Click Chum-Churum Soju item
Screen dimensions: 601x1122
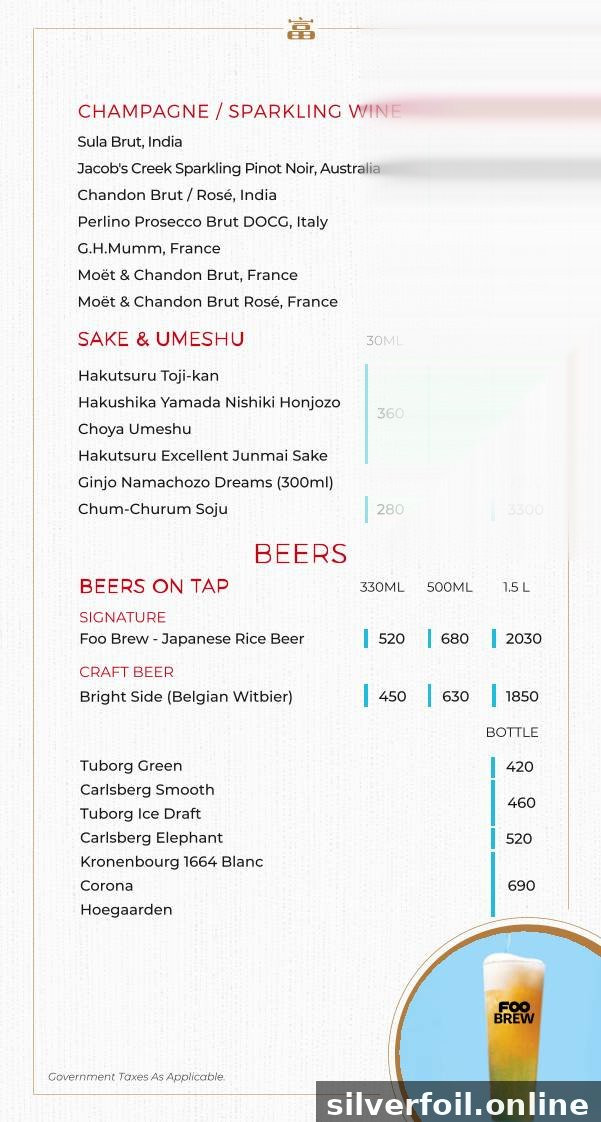click(x=152, y=509)
